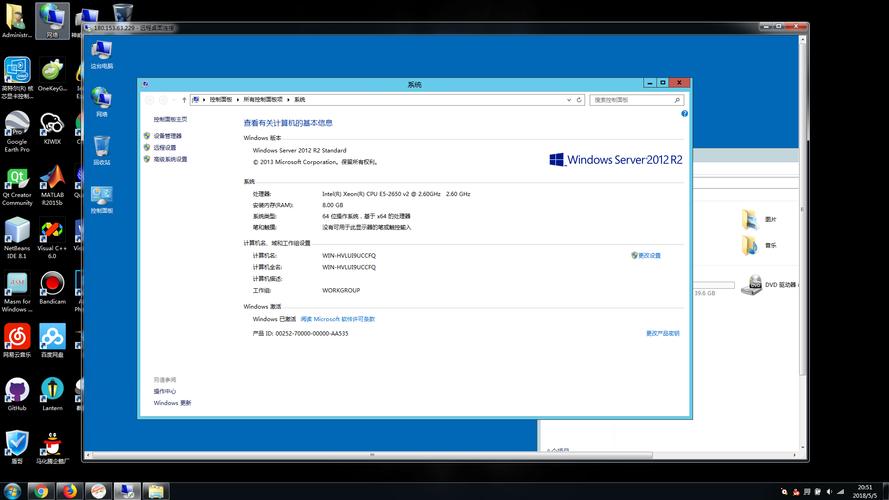Launch MATLAB R2015b shortcut
Screen dimensions: 889x500
[52, 185]
